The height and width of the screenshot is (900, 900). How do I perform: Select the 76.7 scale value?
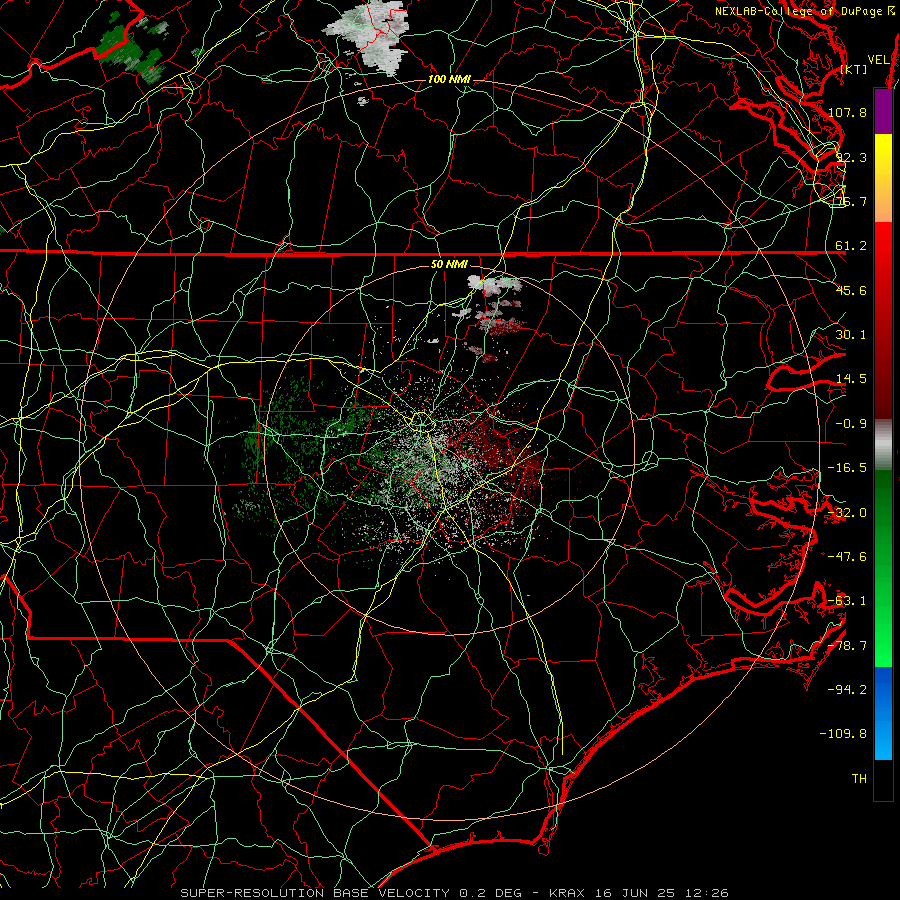(x=851, y=201)
